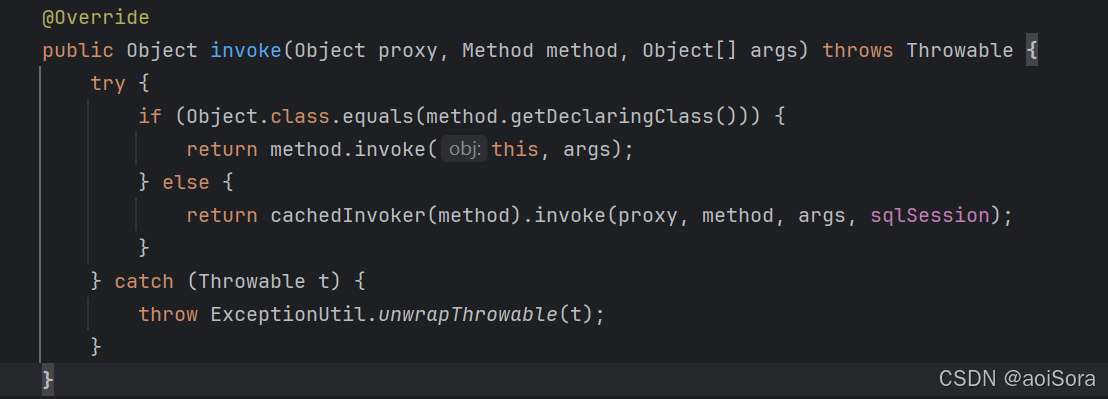The height and width of the screenshot is (399, 1108).
Task: Click 'Method' parameter type in signature
Action: click(497, 51)
